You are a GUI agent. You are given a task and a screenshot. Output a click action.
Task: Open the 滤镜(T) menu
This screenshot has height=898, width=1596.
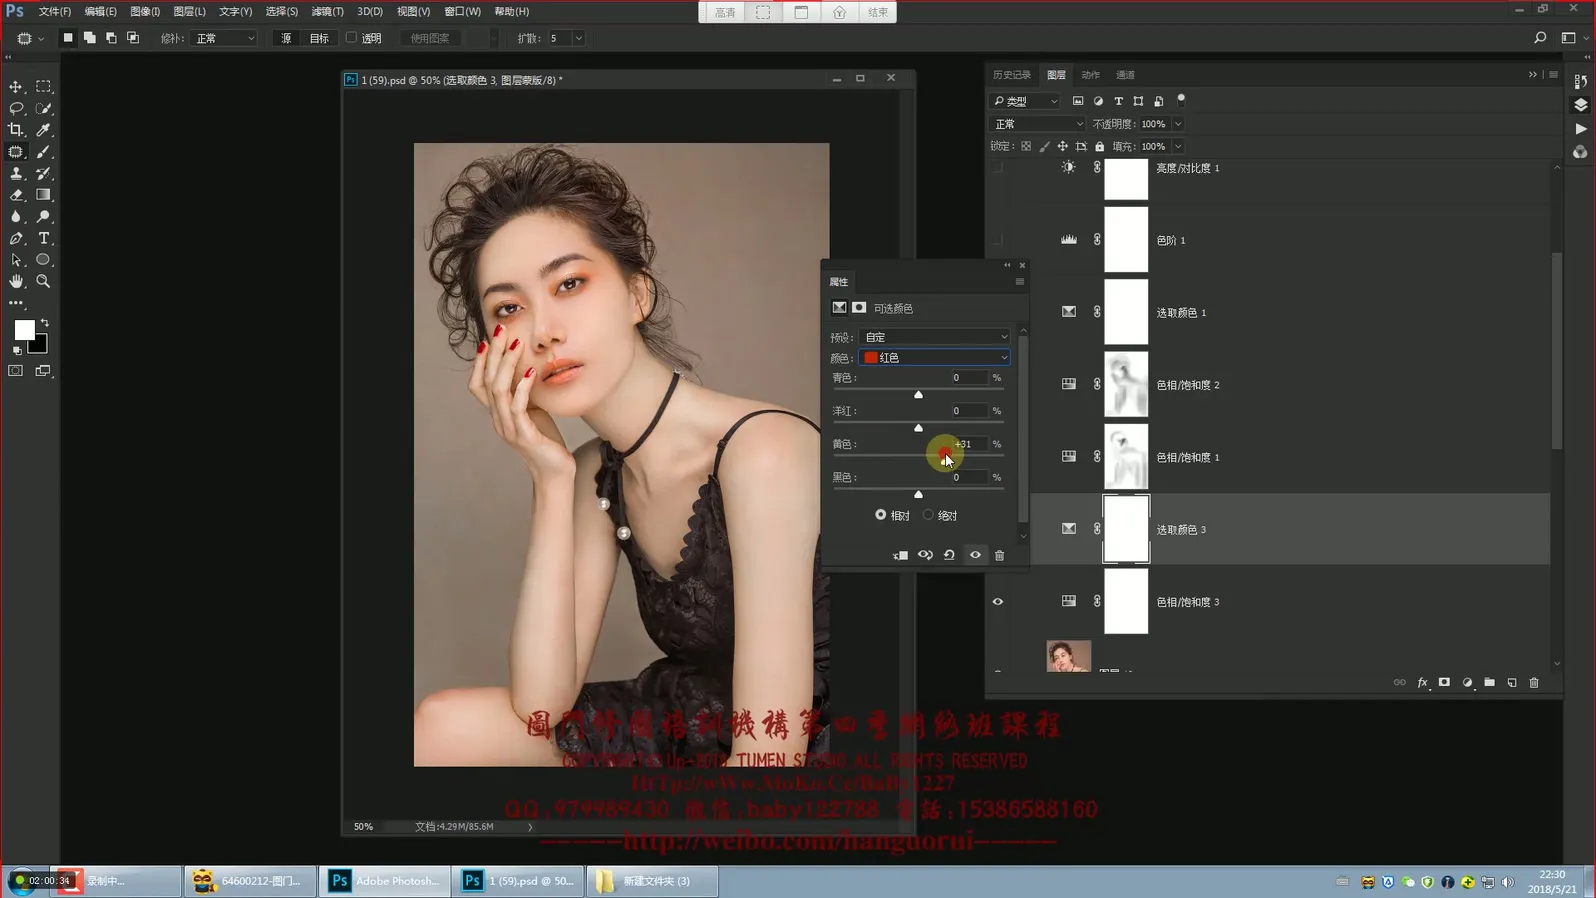click(x=327, y=11)
